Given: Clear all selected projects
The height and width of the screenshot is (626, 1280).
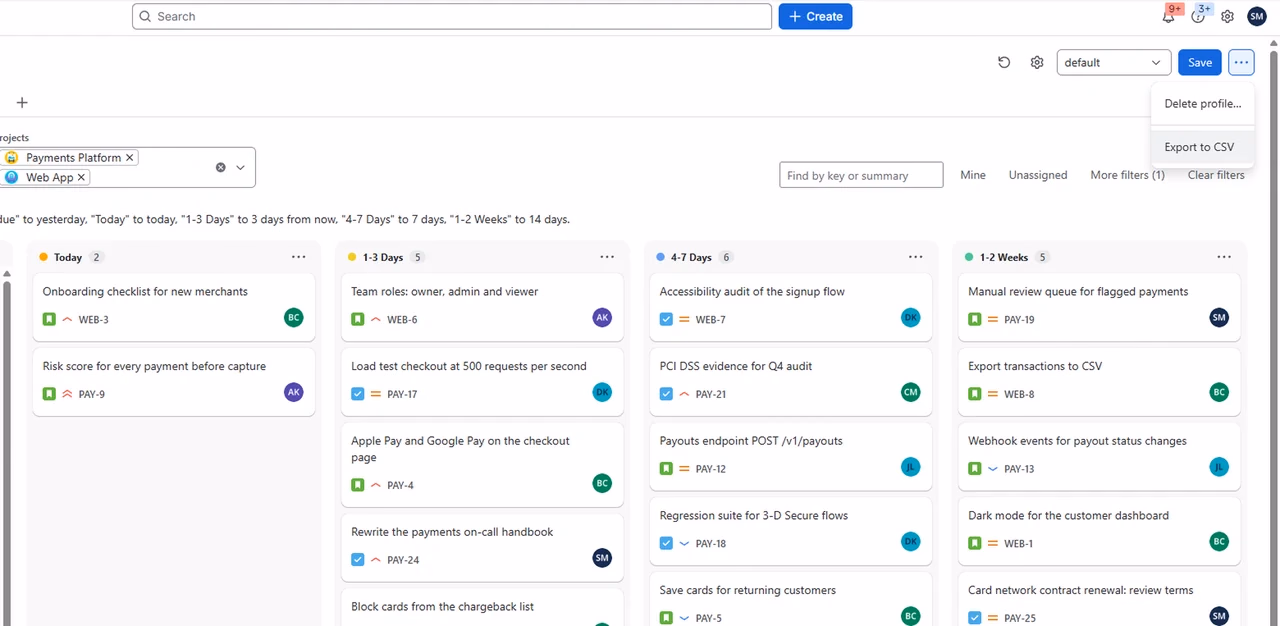Looking at the screenshot, I should pos(221,167).
